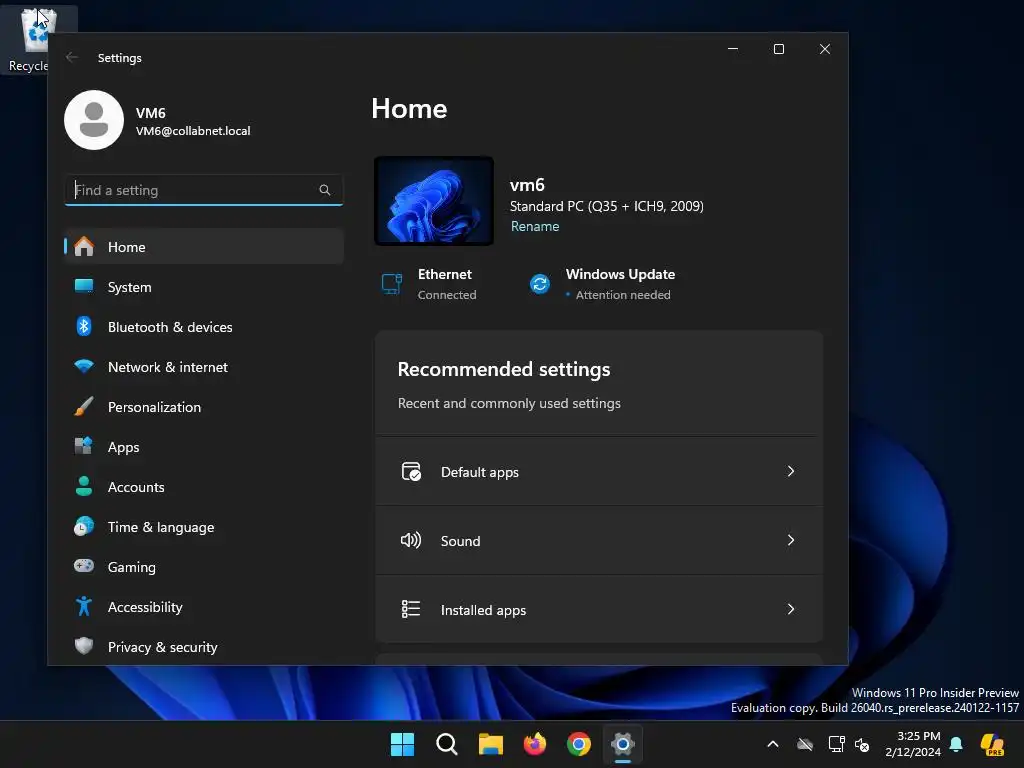Click the Settings gear in the taskbar
The width and height of the screenshot is (1024, 768).
click(623, 744)
